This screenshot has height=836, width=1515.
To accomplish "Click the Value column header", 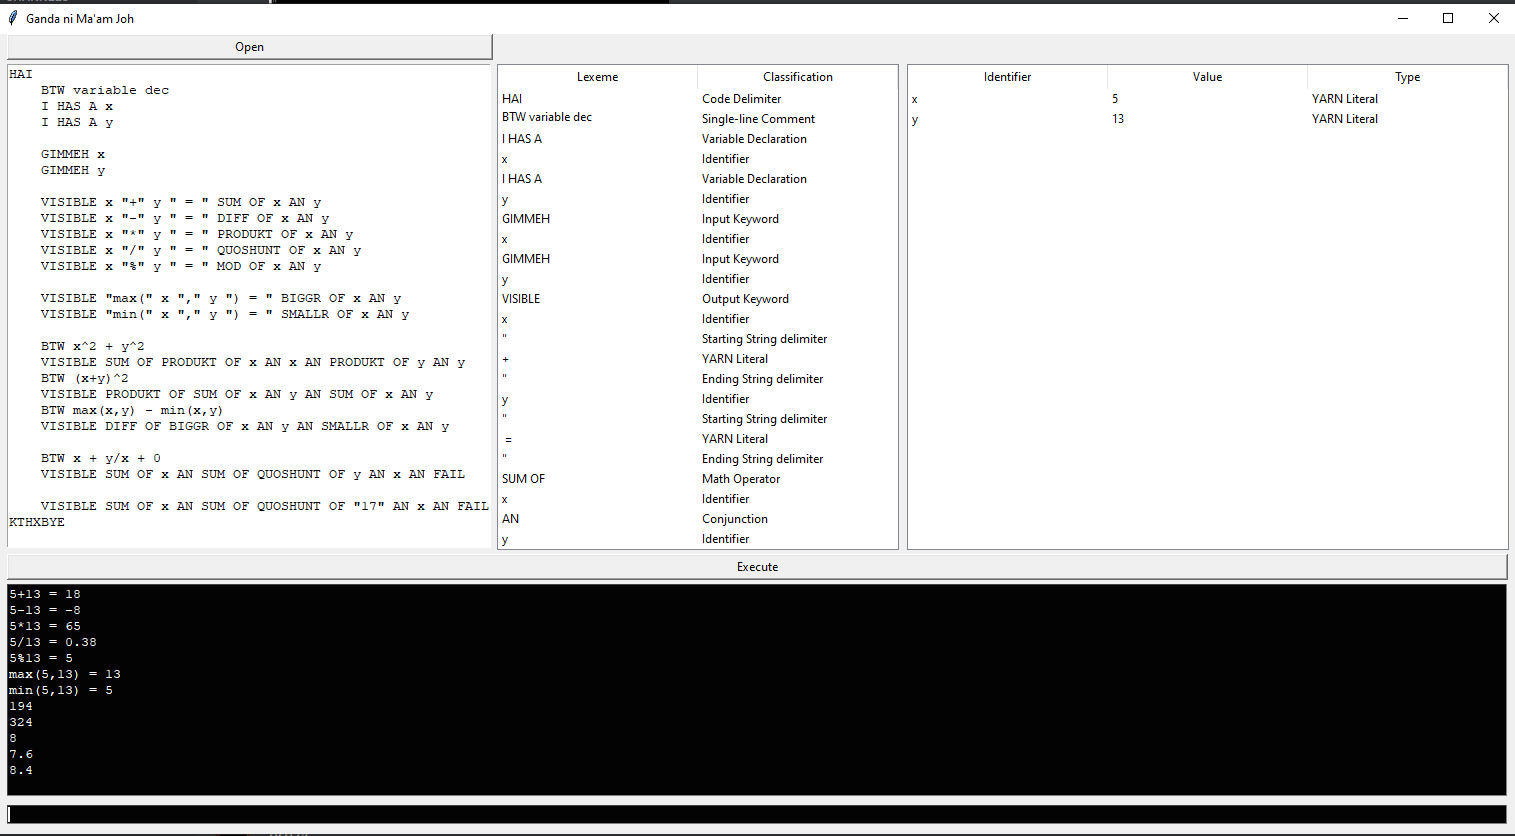I will [1207, 77].
